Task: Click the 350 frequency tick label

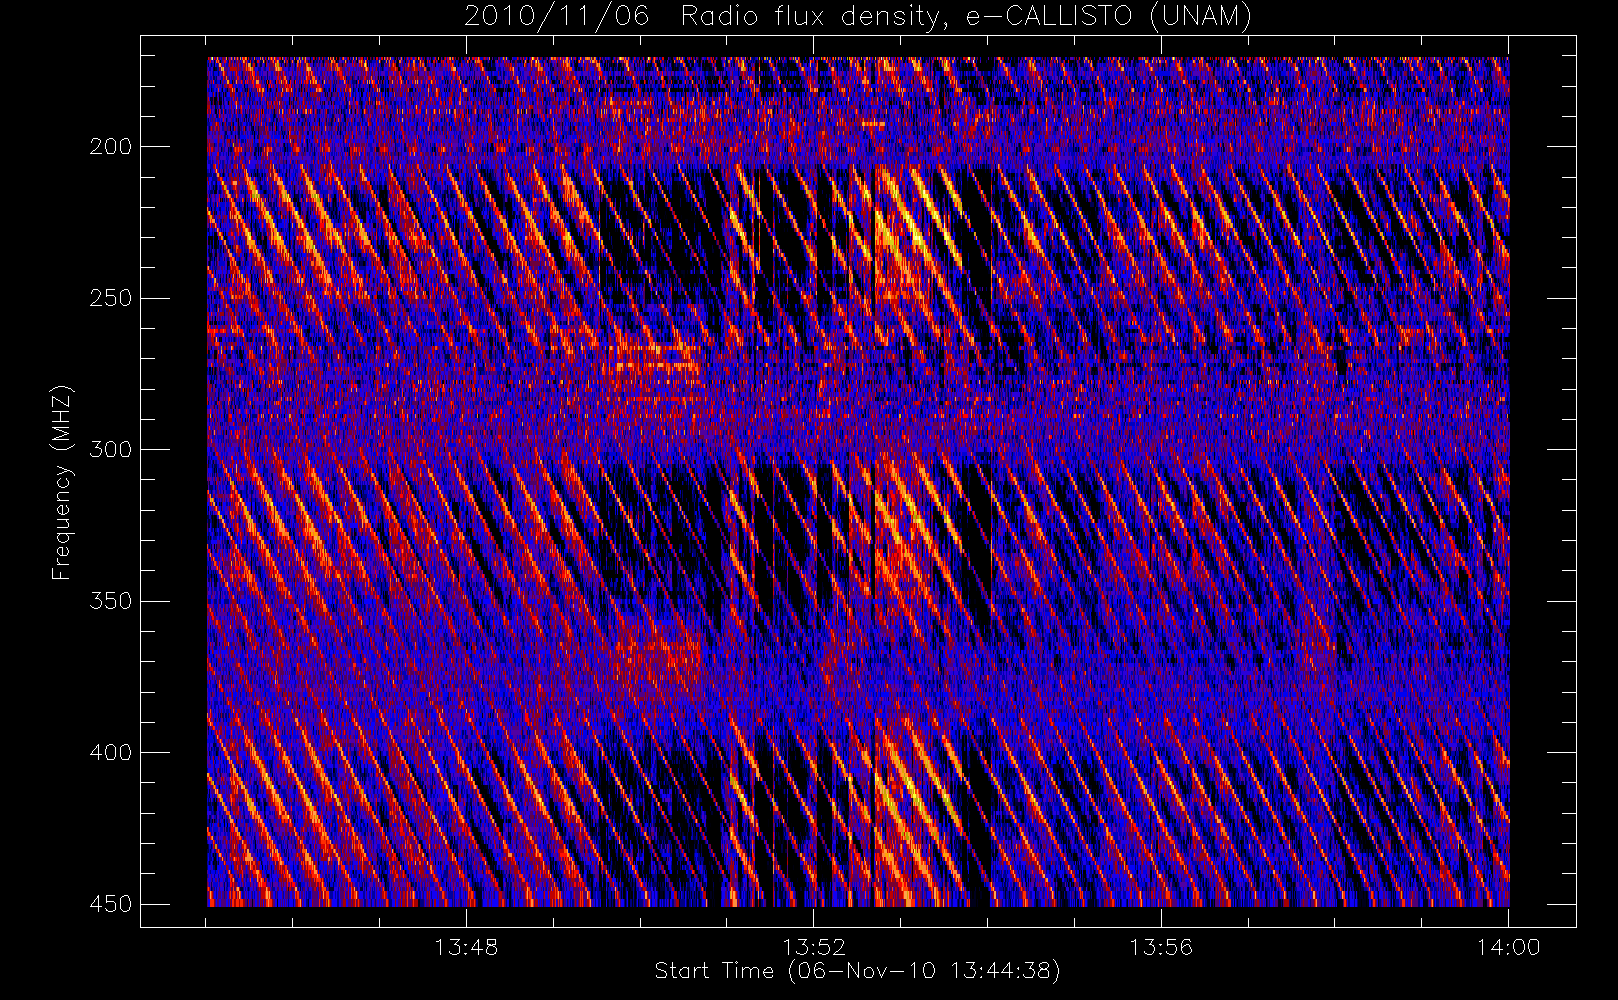Action: tap(110, 601)
